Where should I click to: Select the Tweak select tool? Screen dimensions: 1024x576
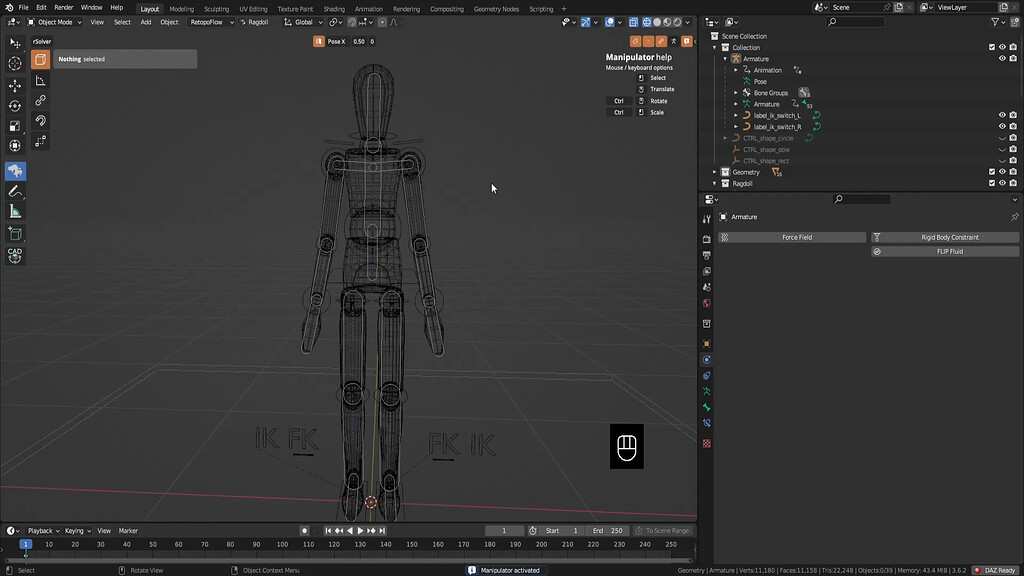[15, 43]
